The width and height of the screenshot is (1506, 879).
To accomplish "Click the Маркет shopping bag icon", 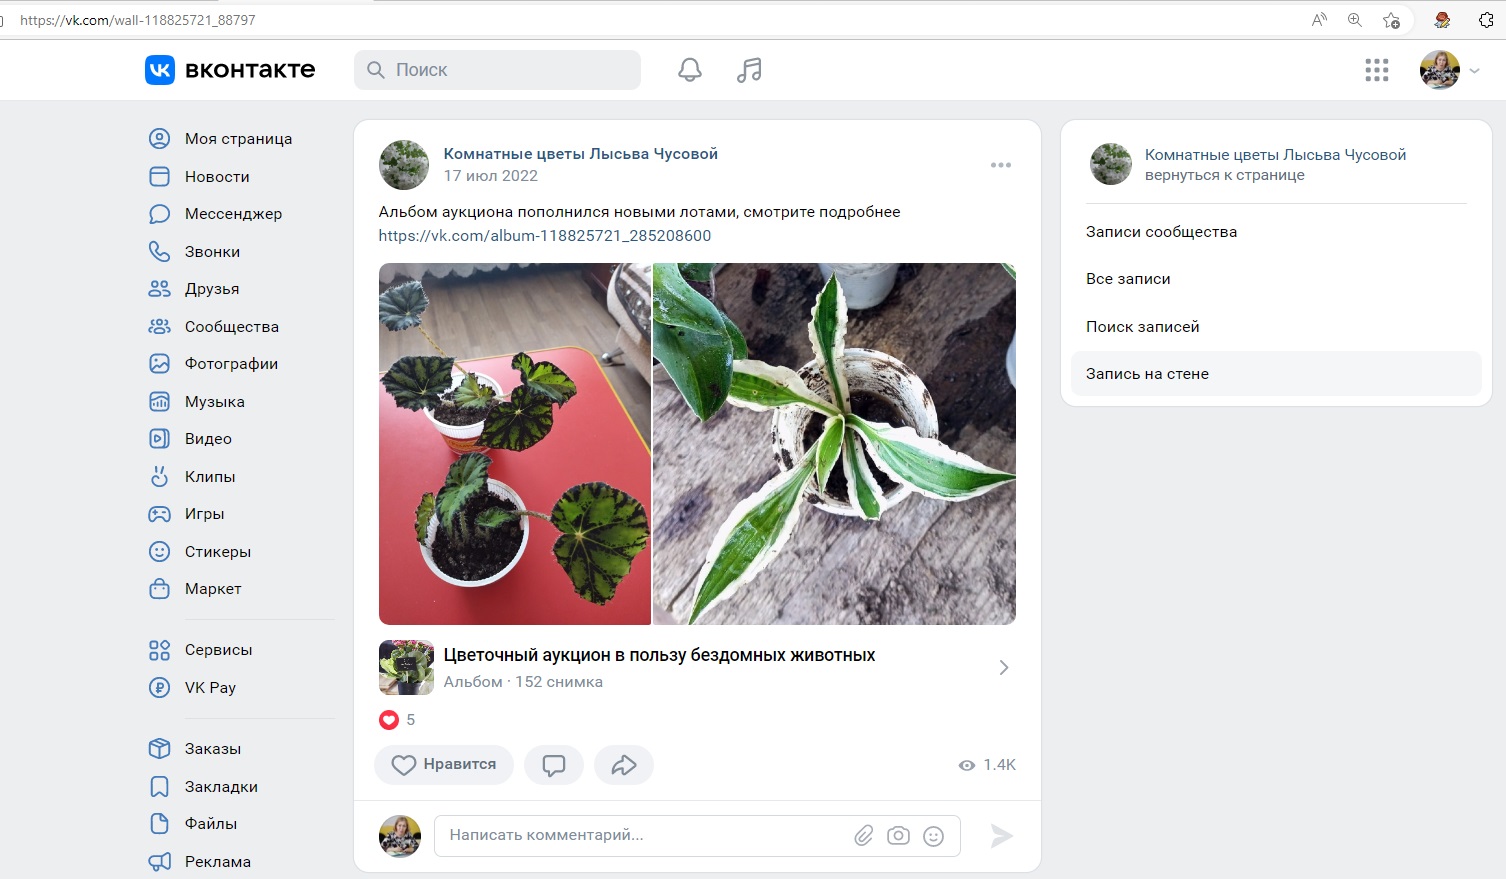I will tap(159, 589).
